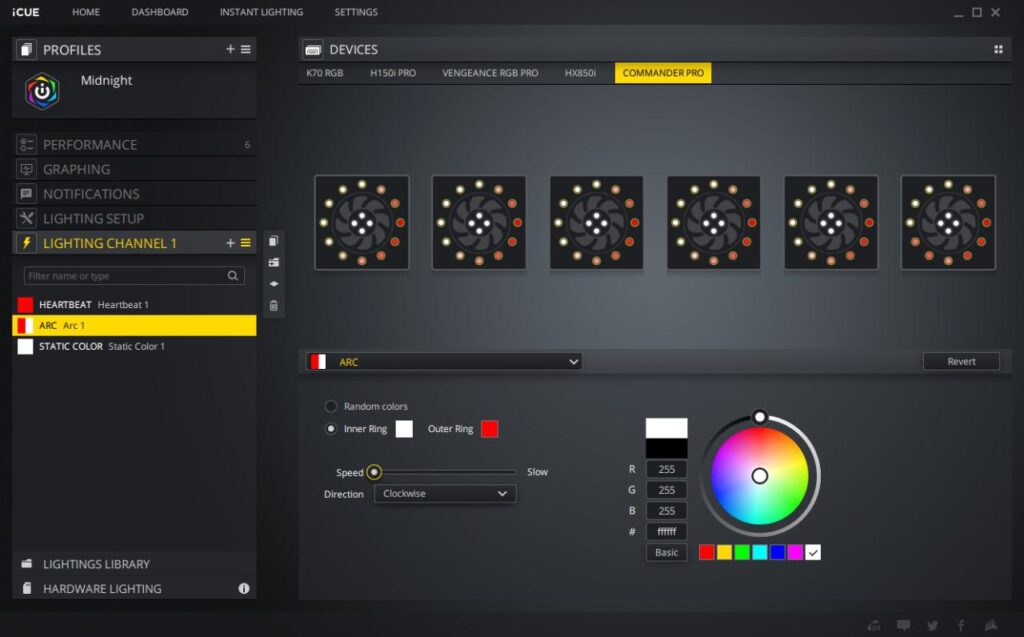The height and width of the screenshot is (637, 1024).
Task: Pick the red basic color swatch
Action: 706,552
